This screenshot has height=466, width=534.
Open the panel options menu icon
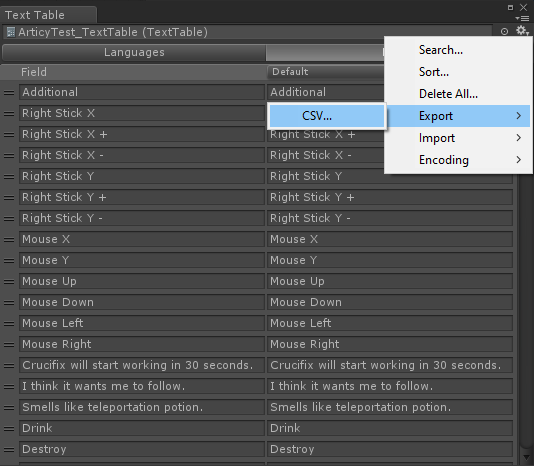pyautogui.click(x=522, y=18)
